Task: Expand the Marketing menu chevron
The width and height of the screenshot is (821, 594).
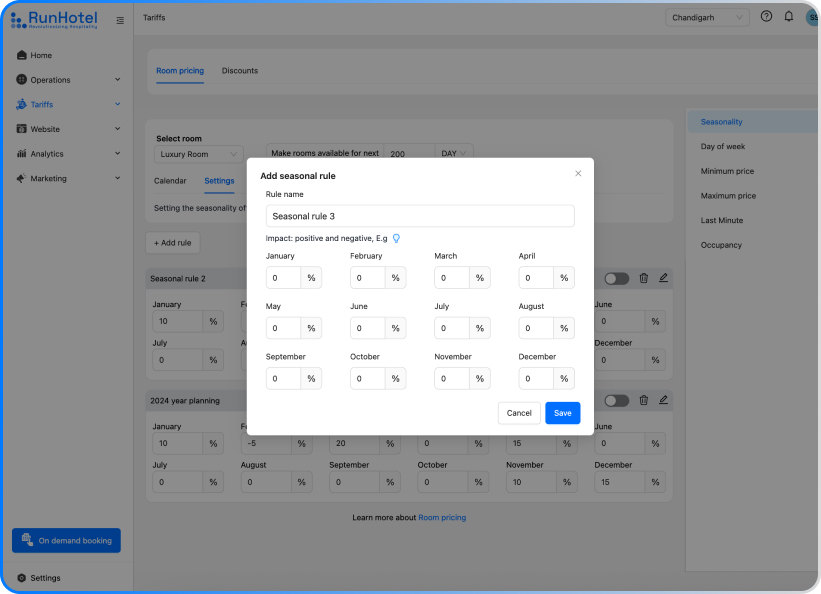Action: (118, 178)
